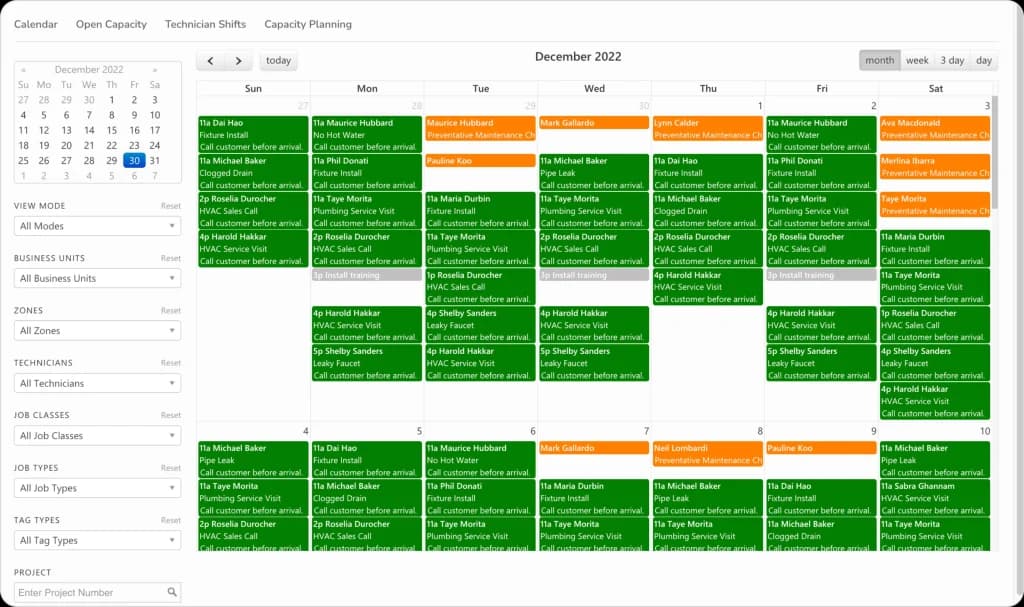
Task: Open the All Business Units dropdown
Action: pos(97,278)
